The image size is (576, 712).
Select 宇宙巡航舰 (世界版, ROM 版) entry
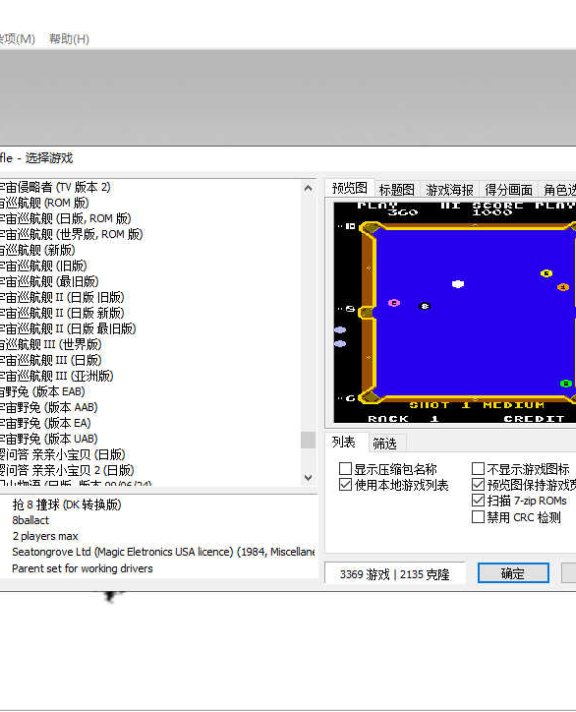71,234
